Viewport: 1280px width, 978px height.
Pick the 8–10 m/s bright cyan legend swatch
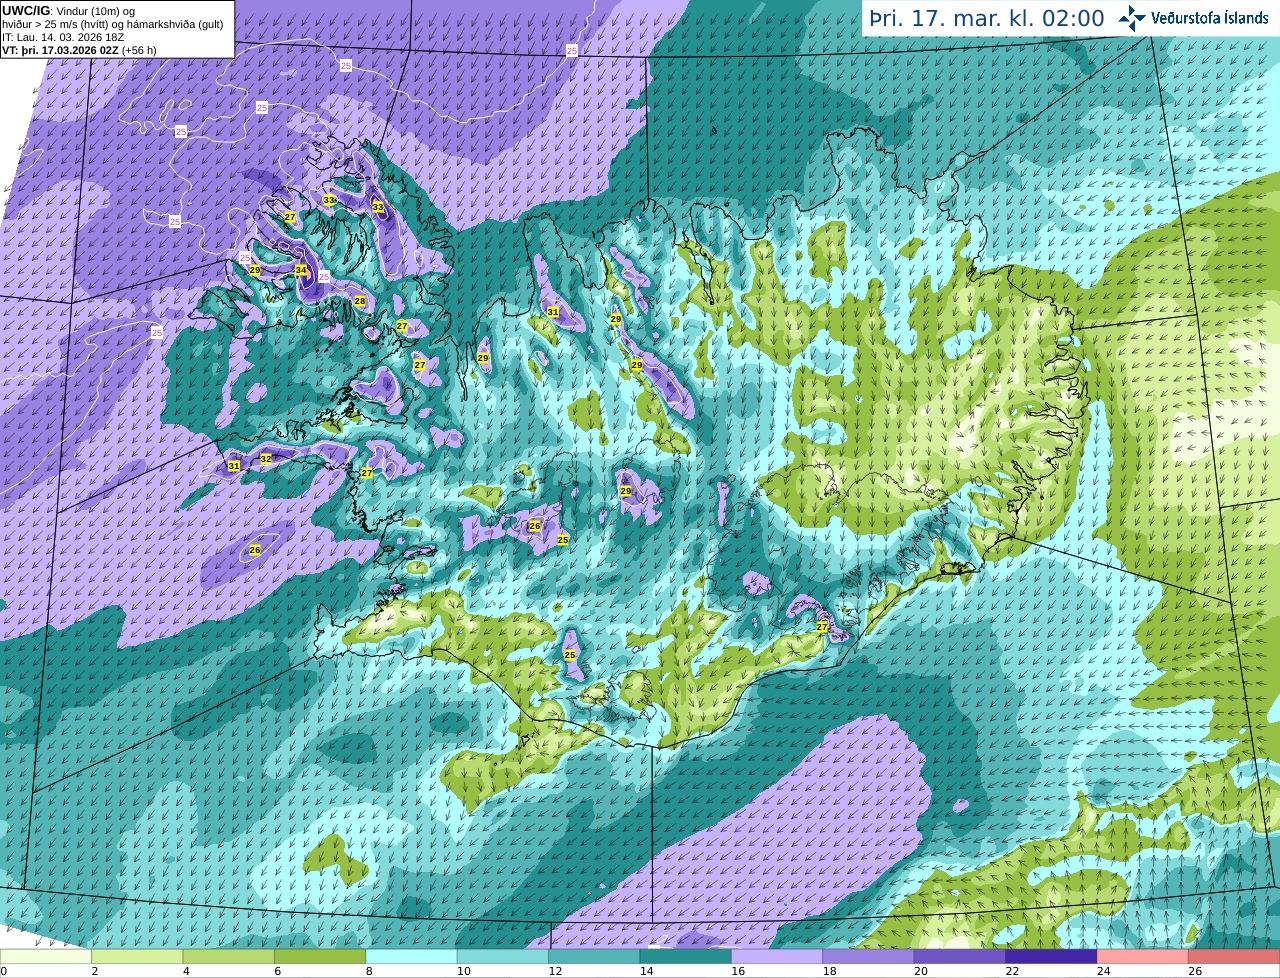pos(411,957)
